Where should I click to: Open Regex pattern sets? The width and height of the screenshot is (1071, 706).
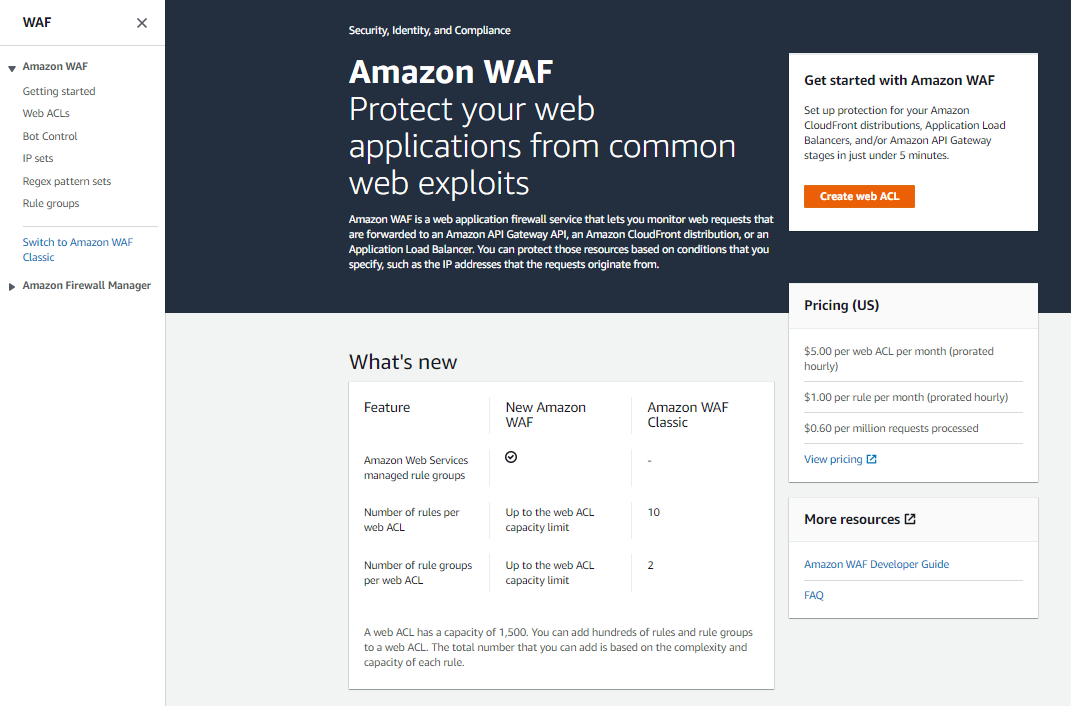coord(66,180)
